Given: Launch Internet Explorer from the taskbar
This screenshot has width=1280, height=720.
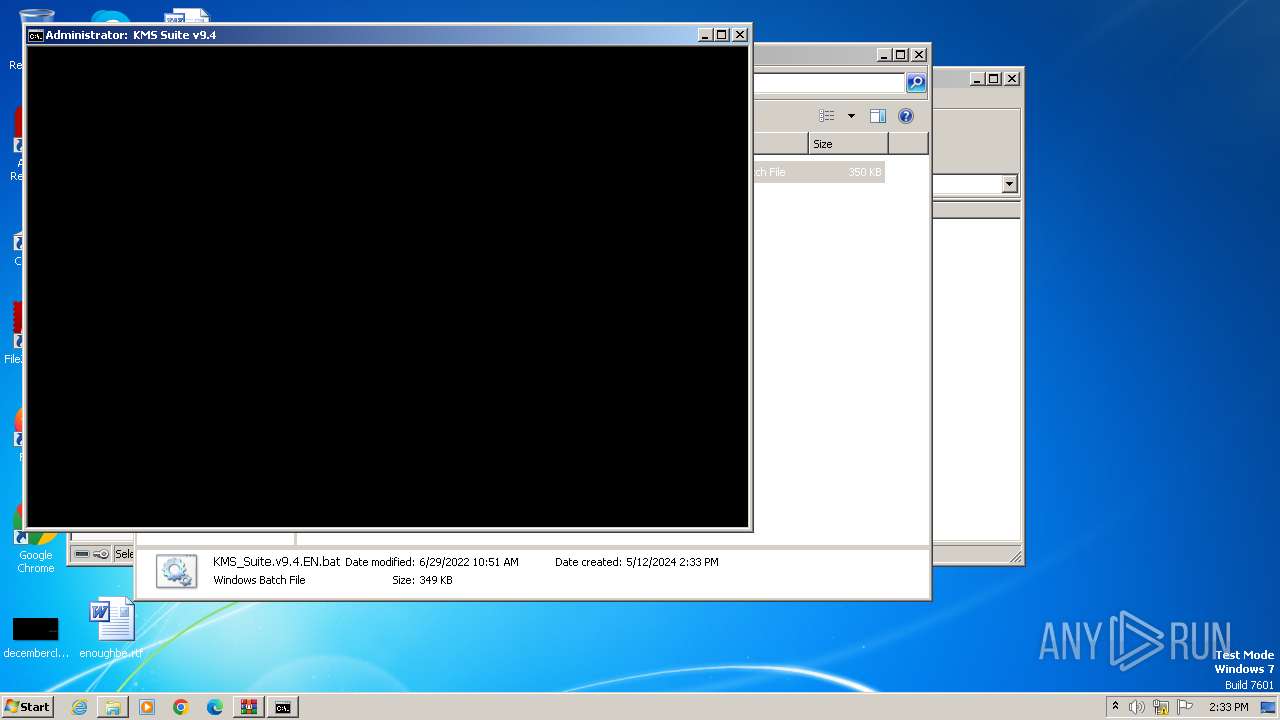Looking at the screenshot, I should pyautogui.click(x=79, y=707).
